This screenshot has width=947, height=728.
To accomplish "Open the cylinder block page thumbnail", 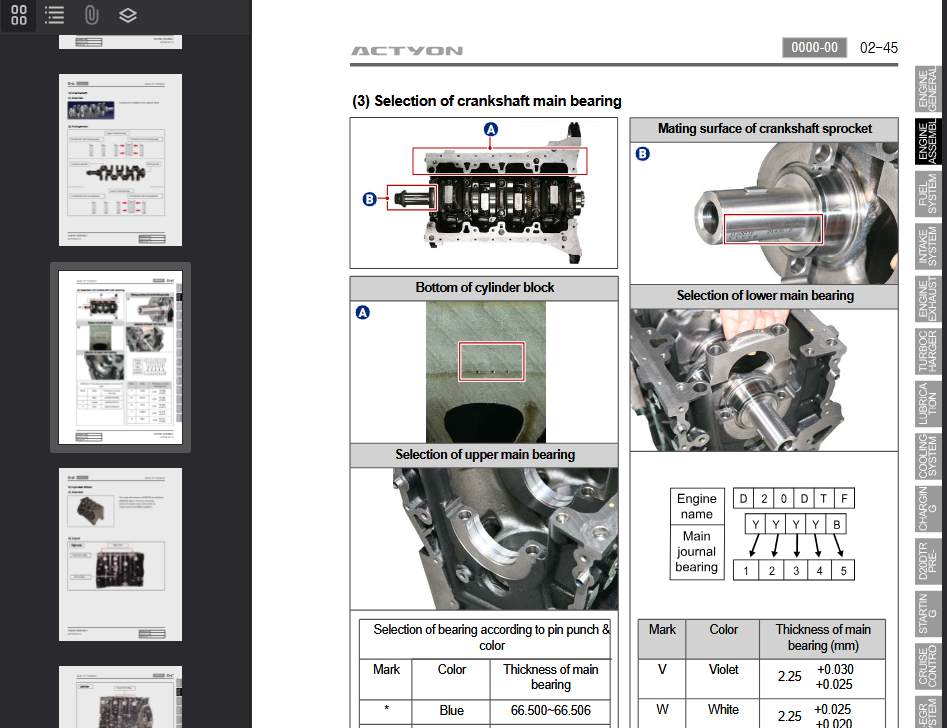I will (x=120, y=555).
